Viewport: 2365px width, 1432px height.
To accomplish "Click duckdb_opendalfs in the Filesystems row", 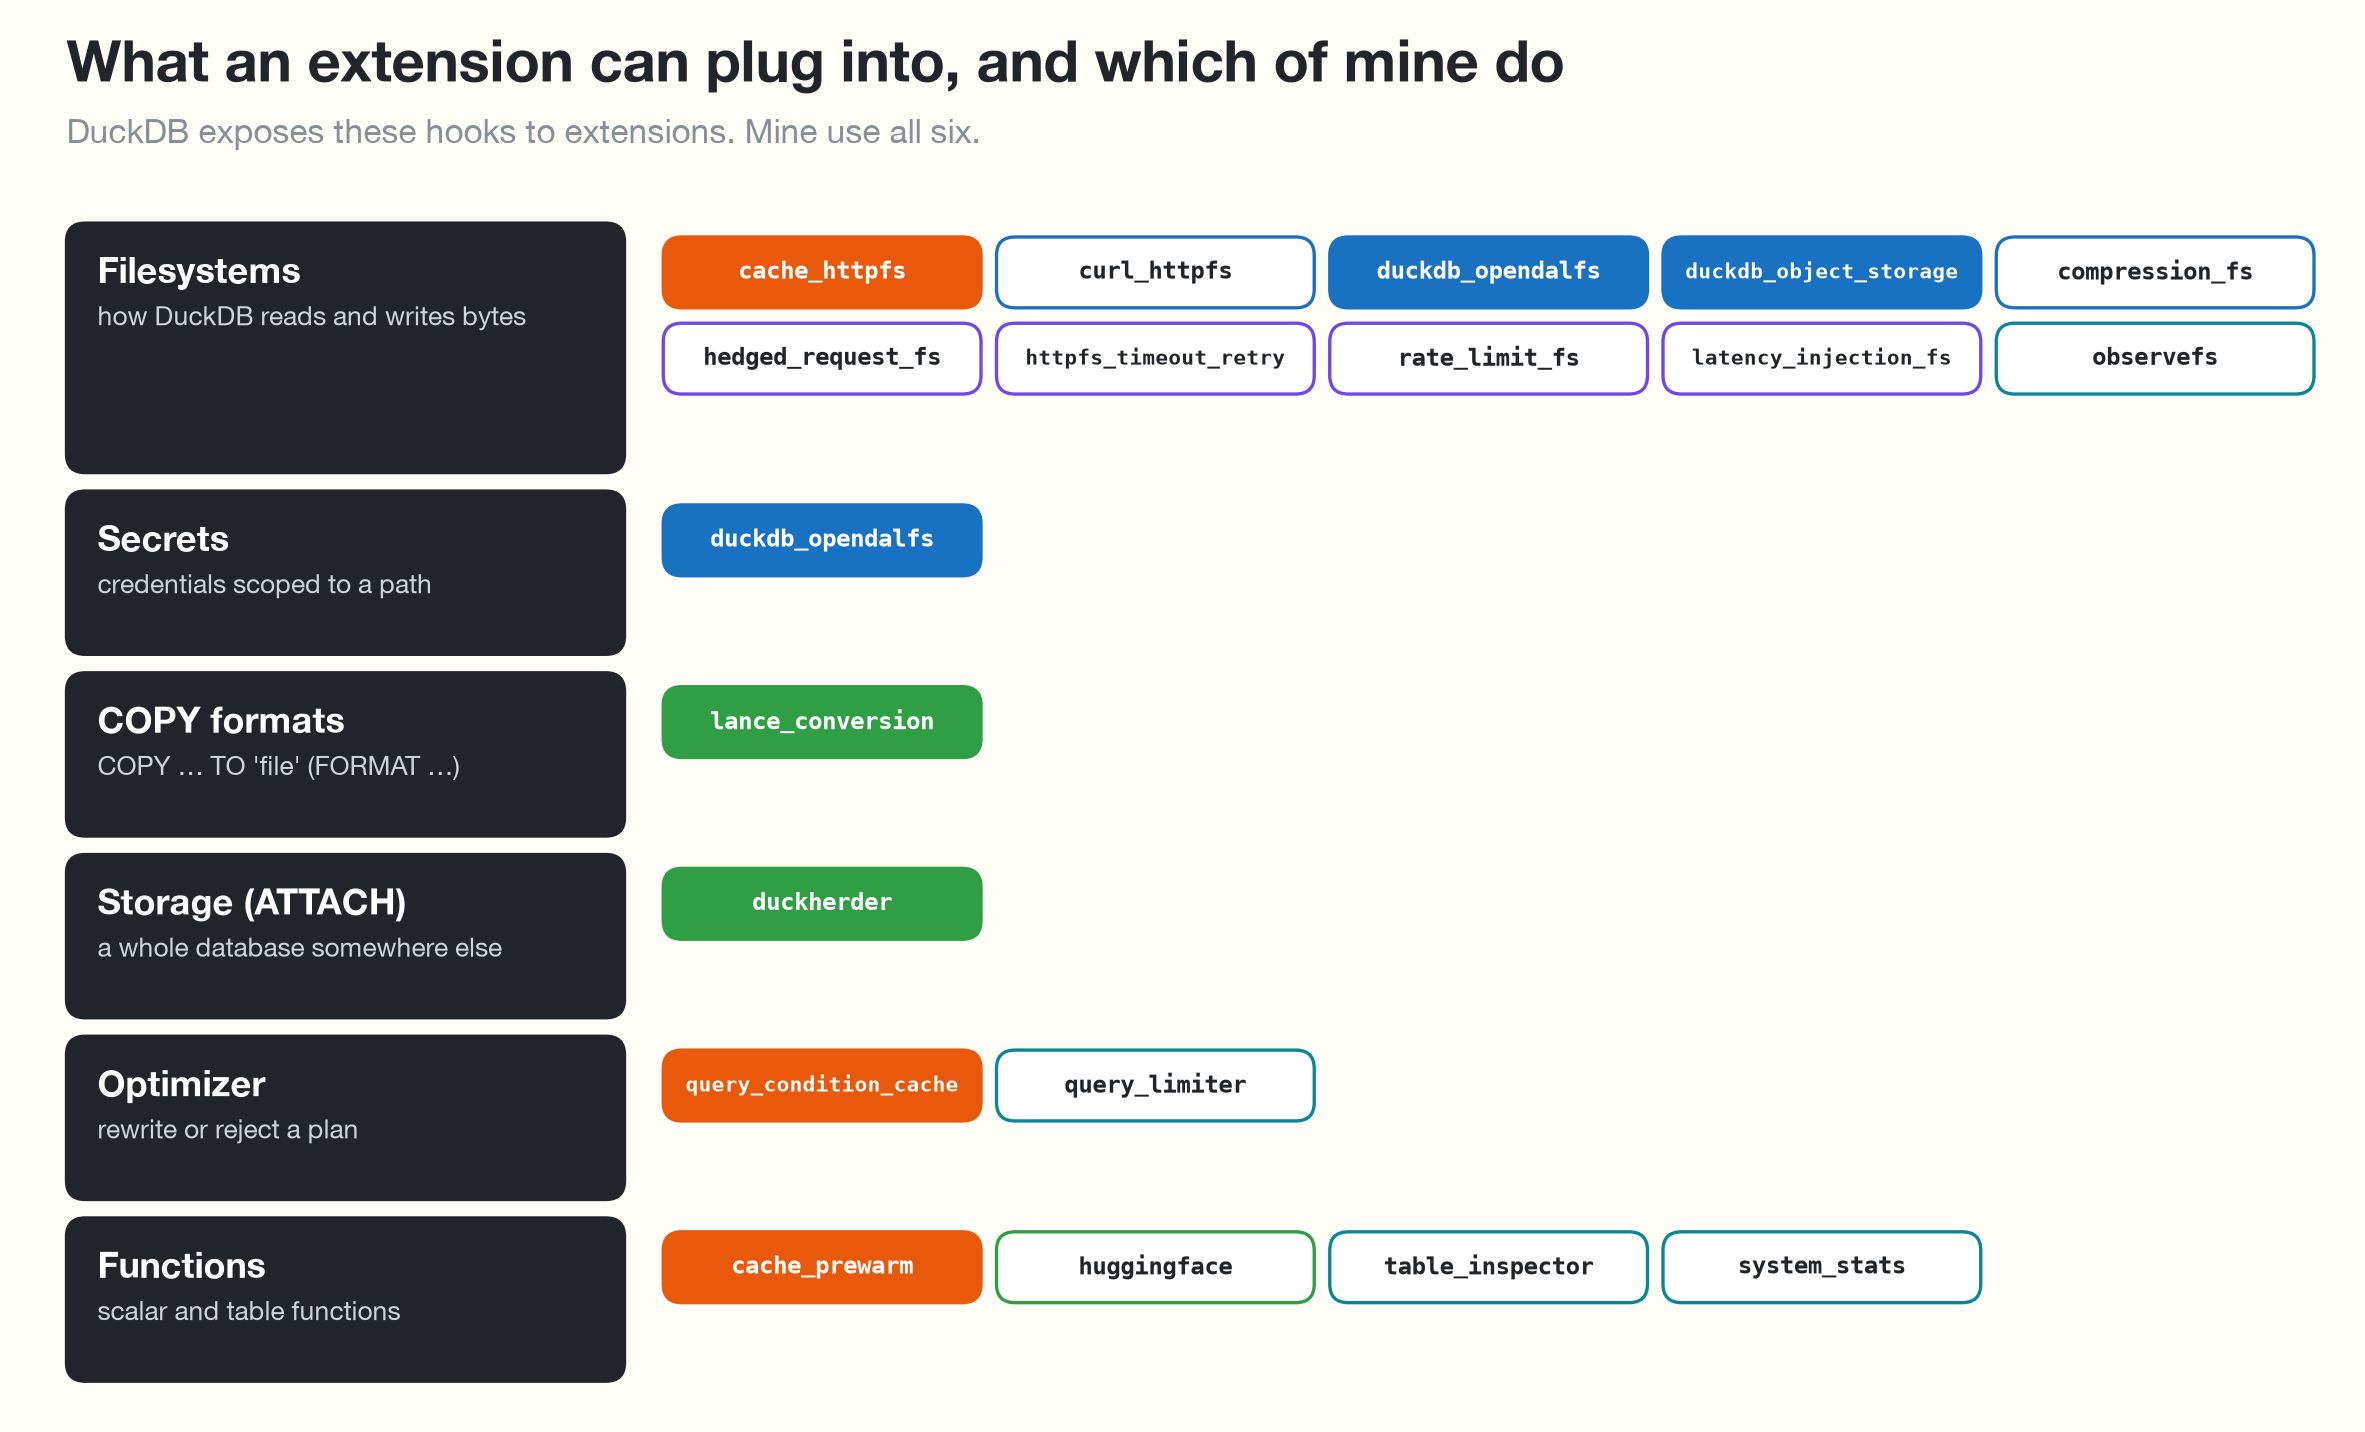I will pyautogui.click(x=1488, y=272).
